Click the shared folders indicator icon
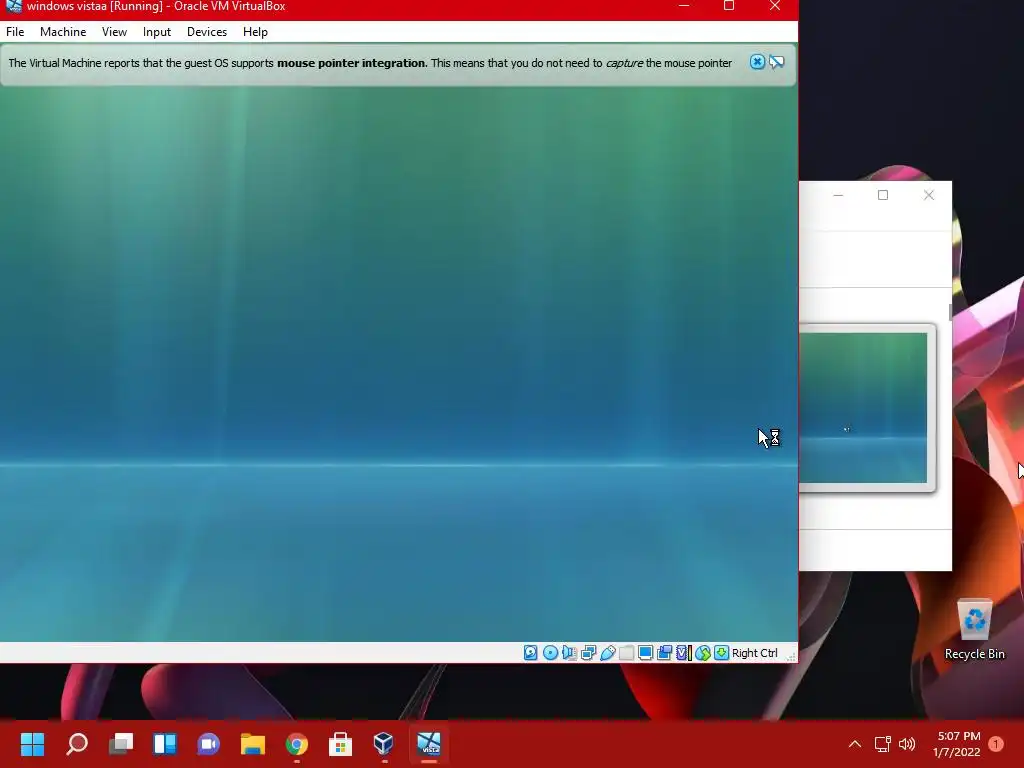1024x768 pixels. tap(626, 652)
